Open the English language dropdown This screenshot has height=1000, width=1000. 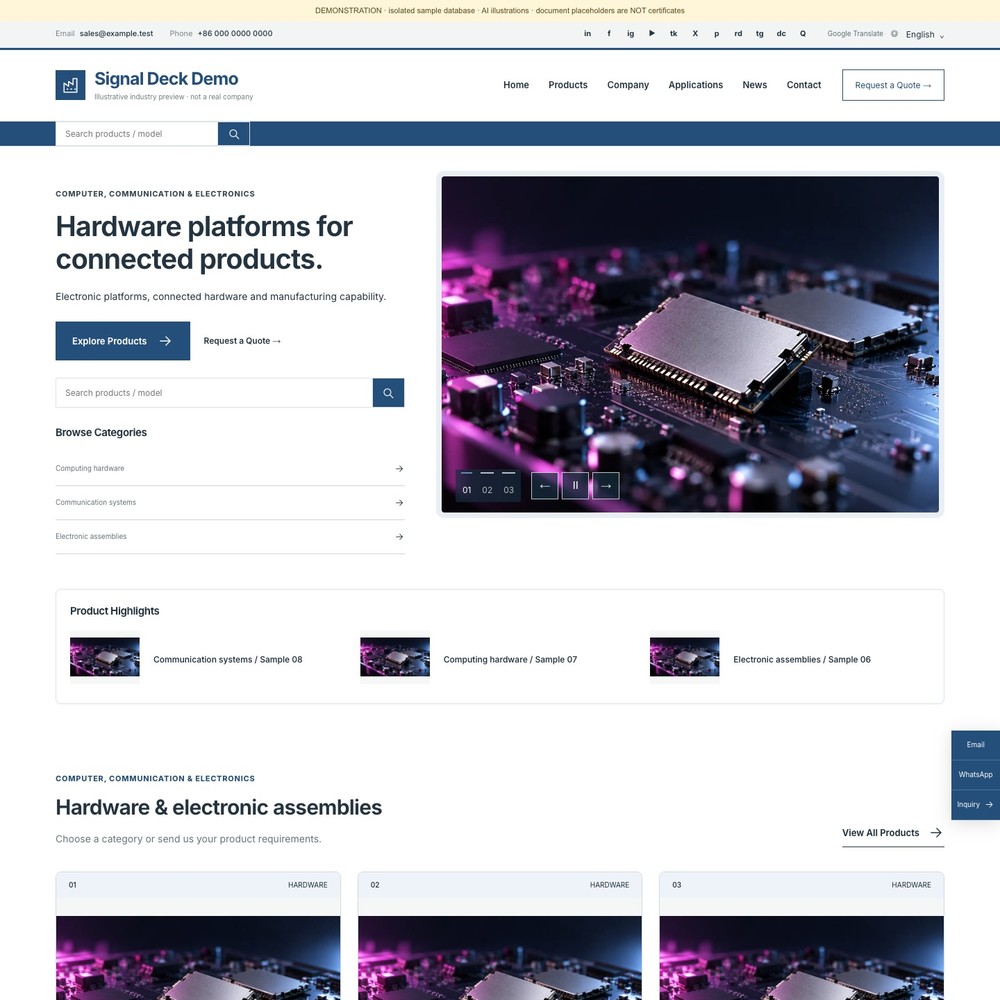(924, 34)
